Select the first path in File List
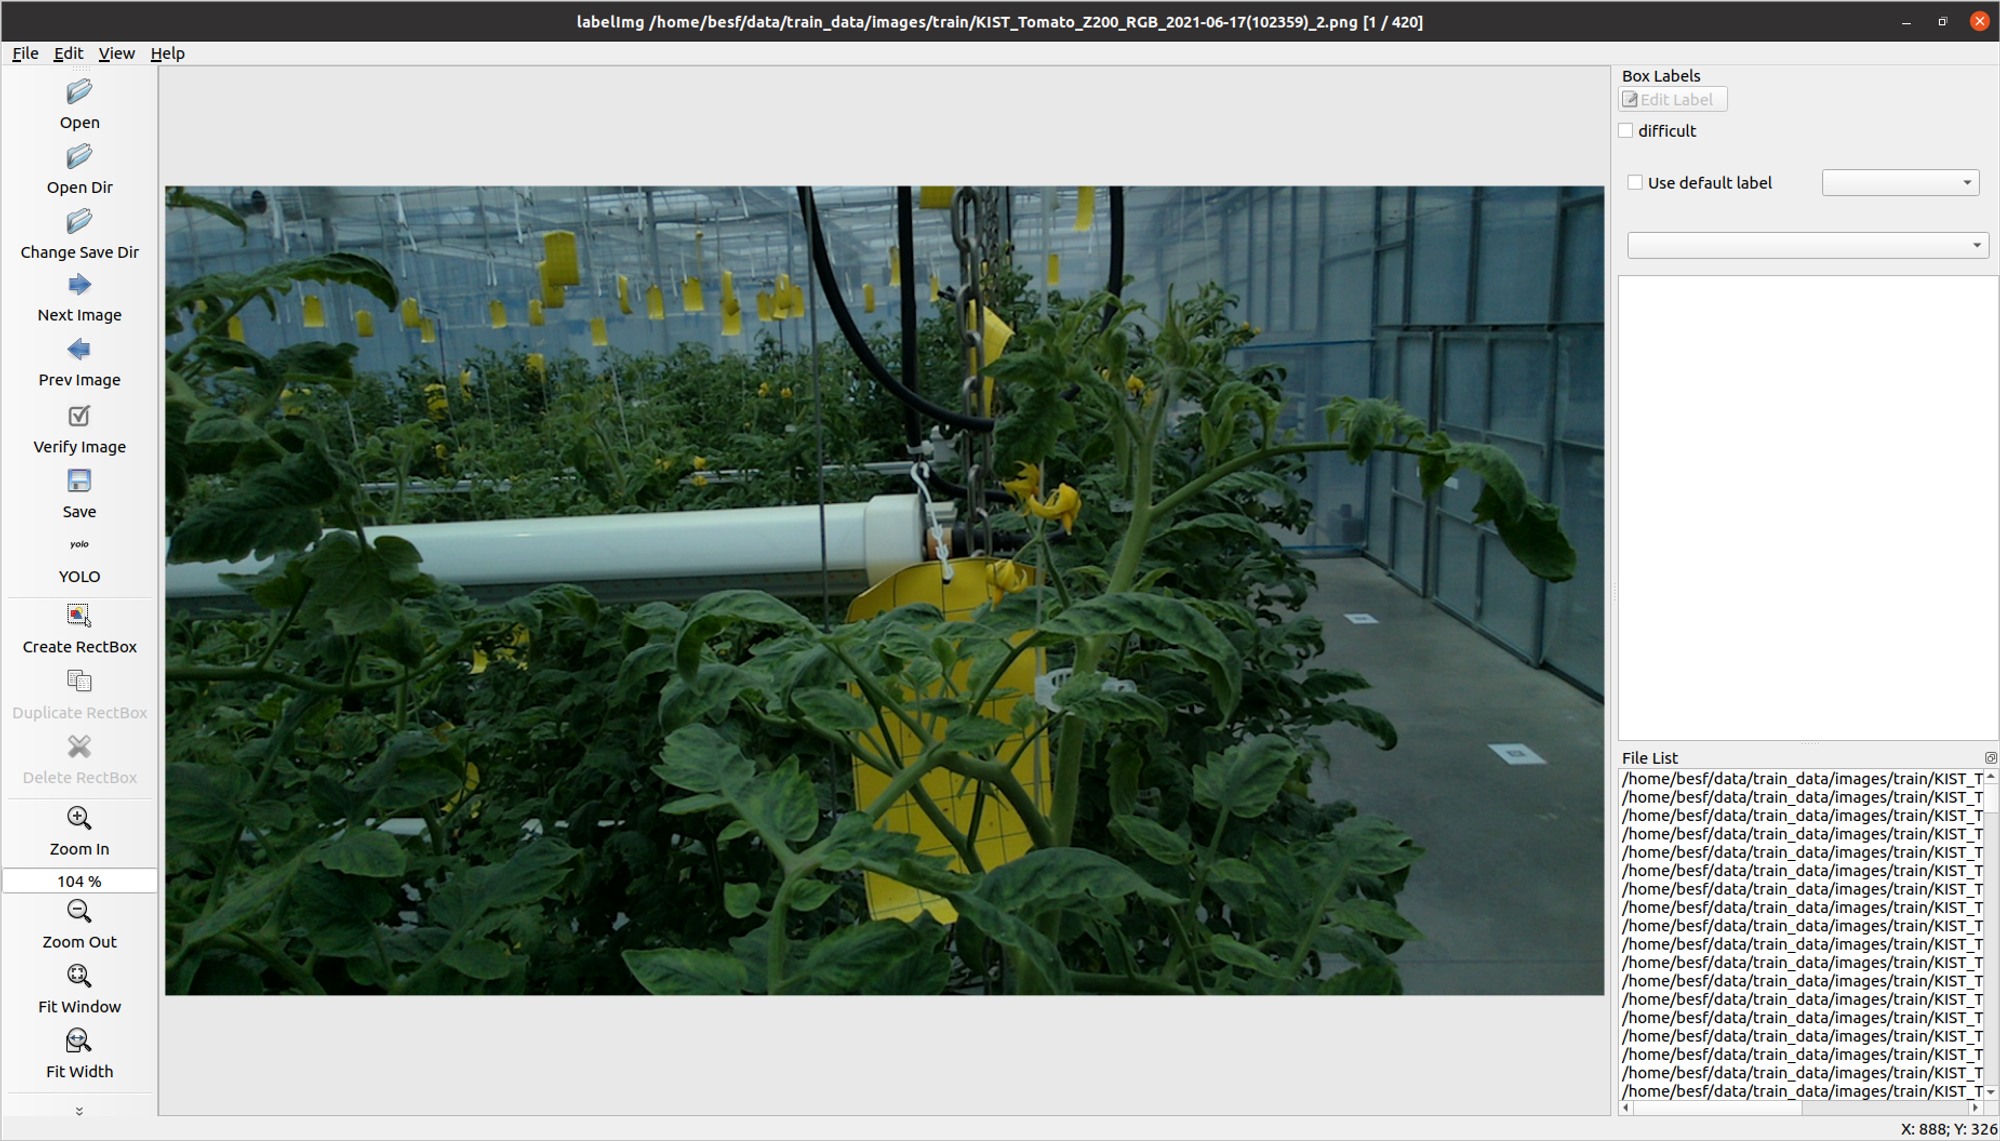This screenshot has height=1141, width=2000. pos(1800,779)
